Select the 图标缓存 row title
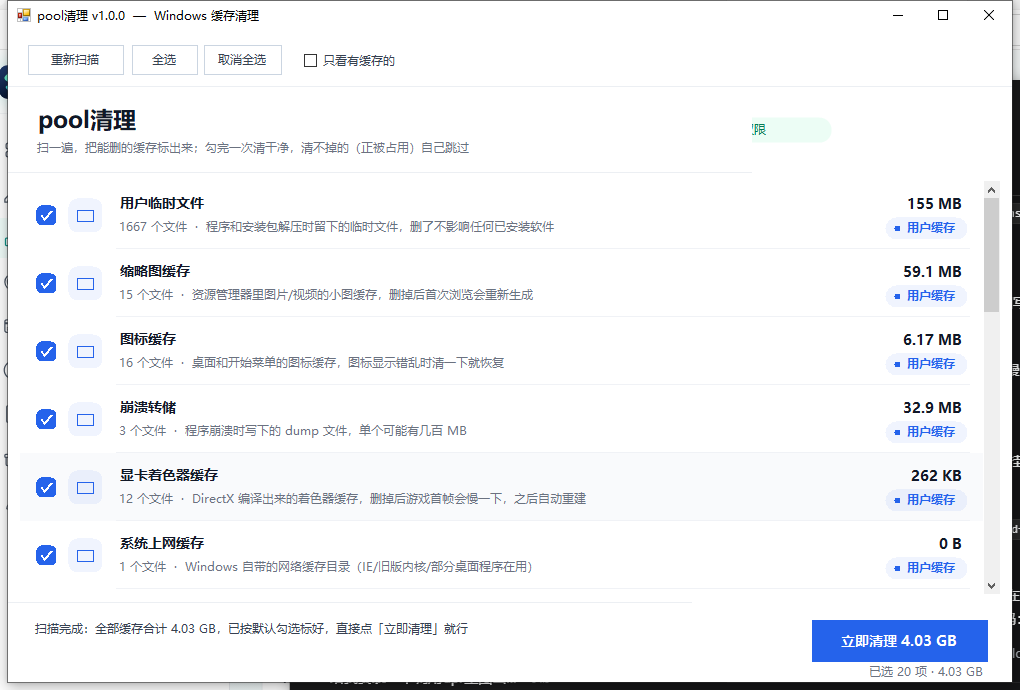 148,339
